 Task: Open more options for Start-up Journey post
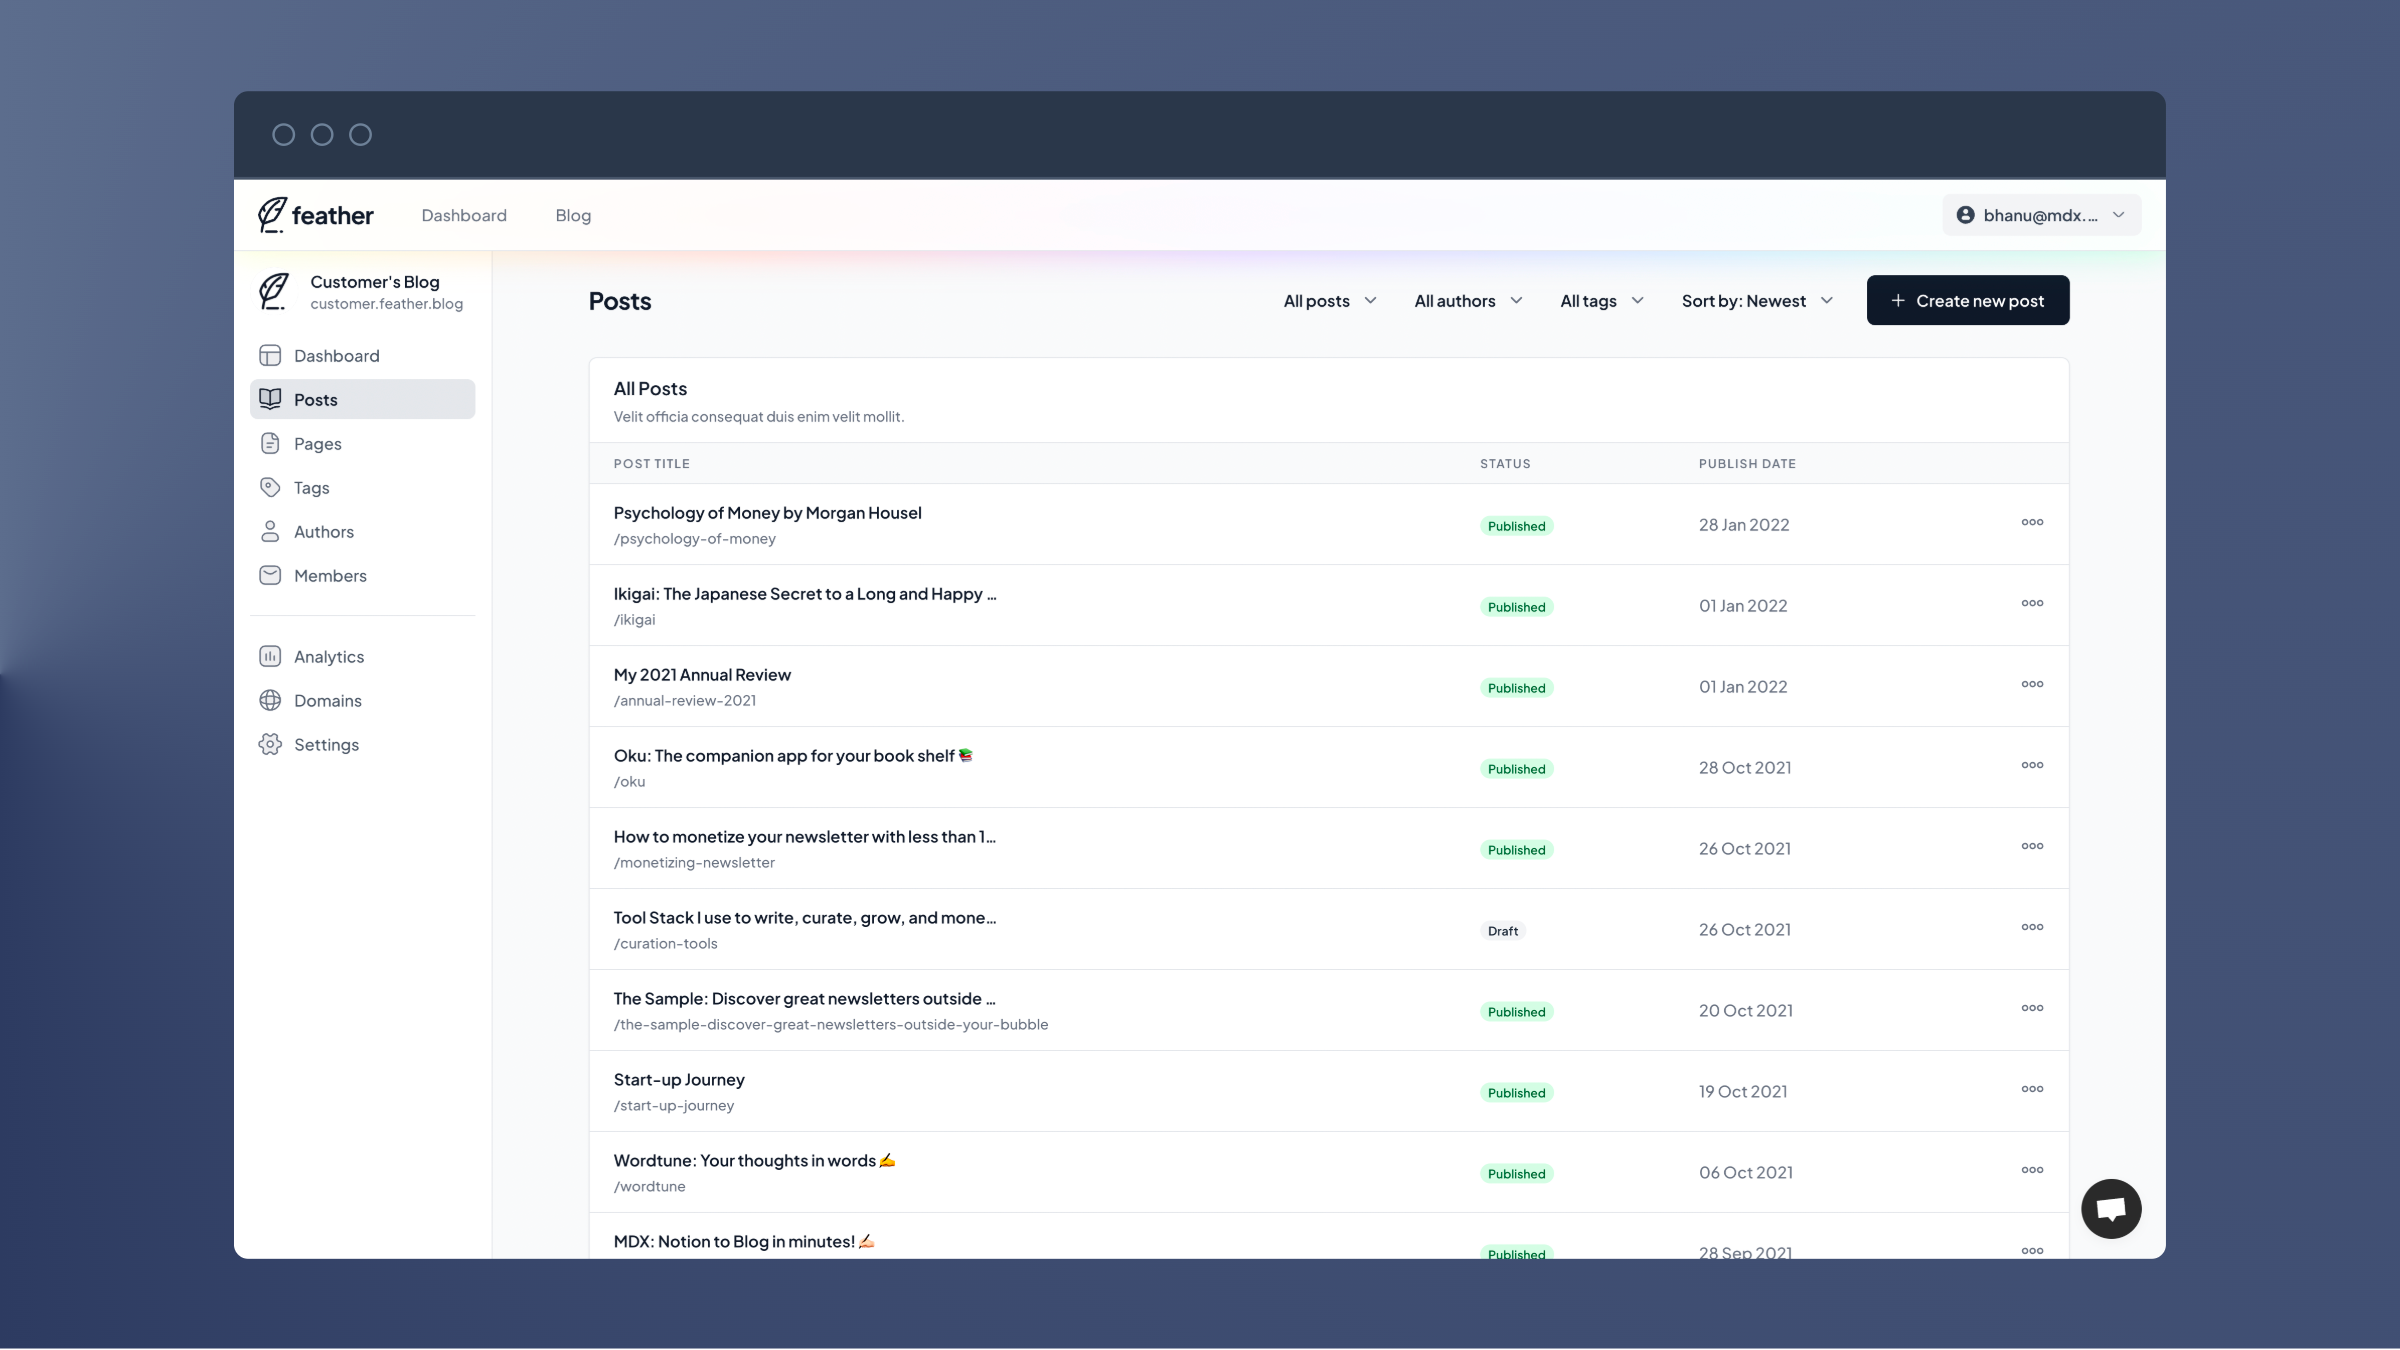(2032, 1089)
